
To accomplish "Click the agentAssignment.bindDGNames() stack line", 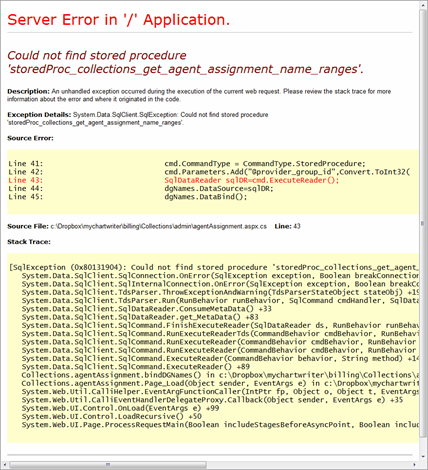I will tap(220, 375).
